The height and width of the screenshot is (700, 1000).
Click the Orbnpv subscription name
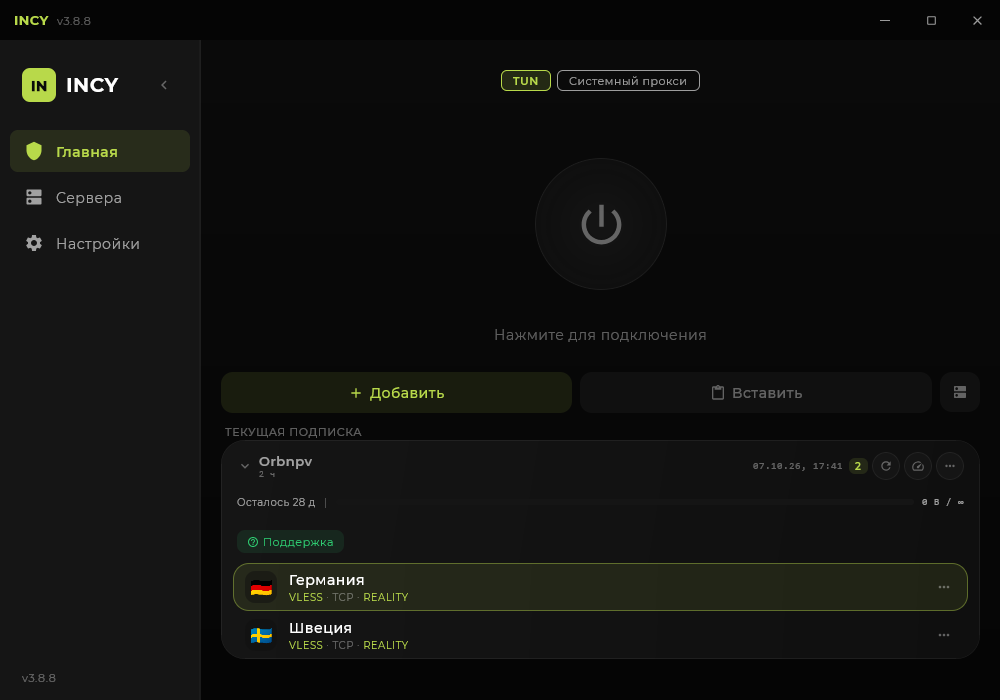(x=285, y=461)
